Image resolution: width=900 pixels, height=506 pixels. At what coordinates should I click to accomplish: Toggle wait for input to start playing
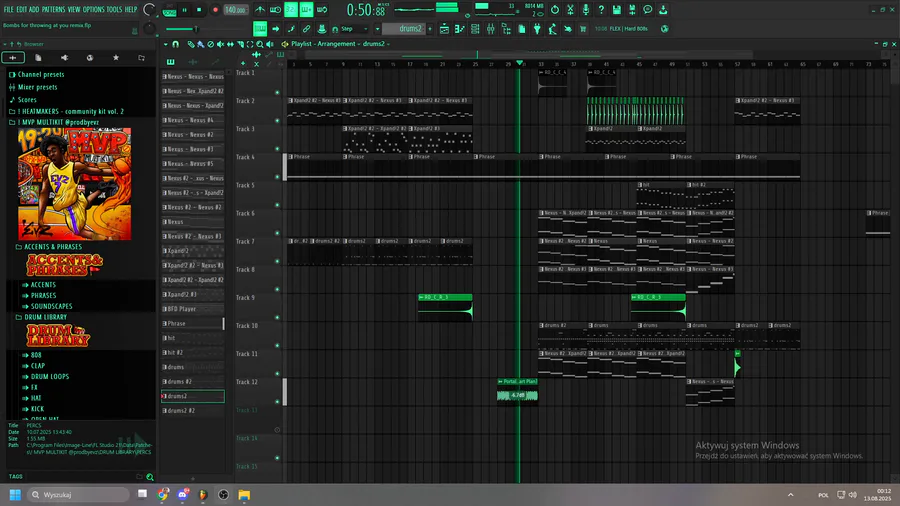tap(276, 10)
